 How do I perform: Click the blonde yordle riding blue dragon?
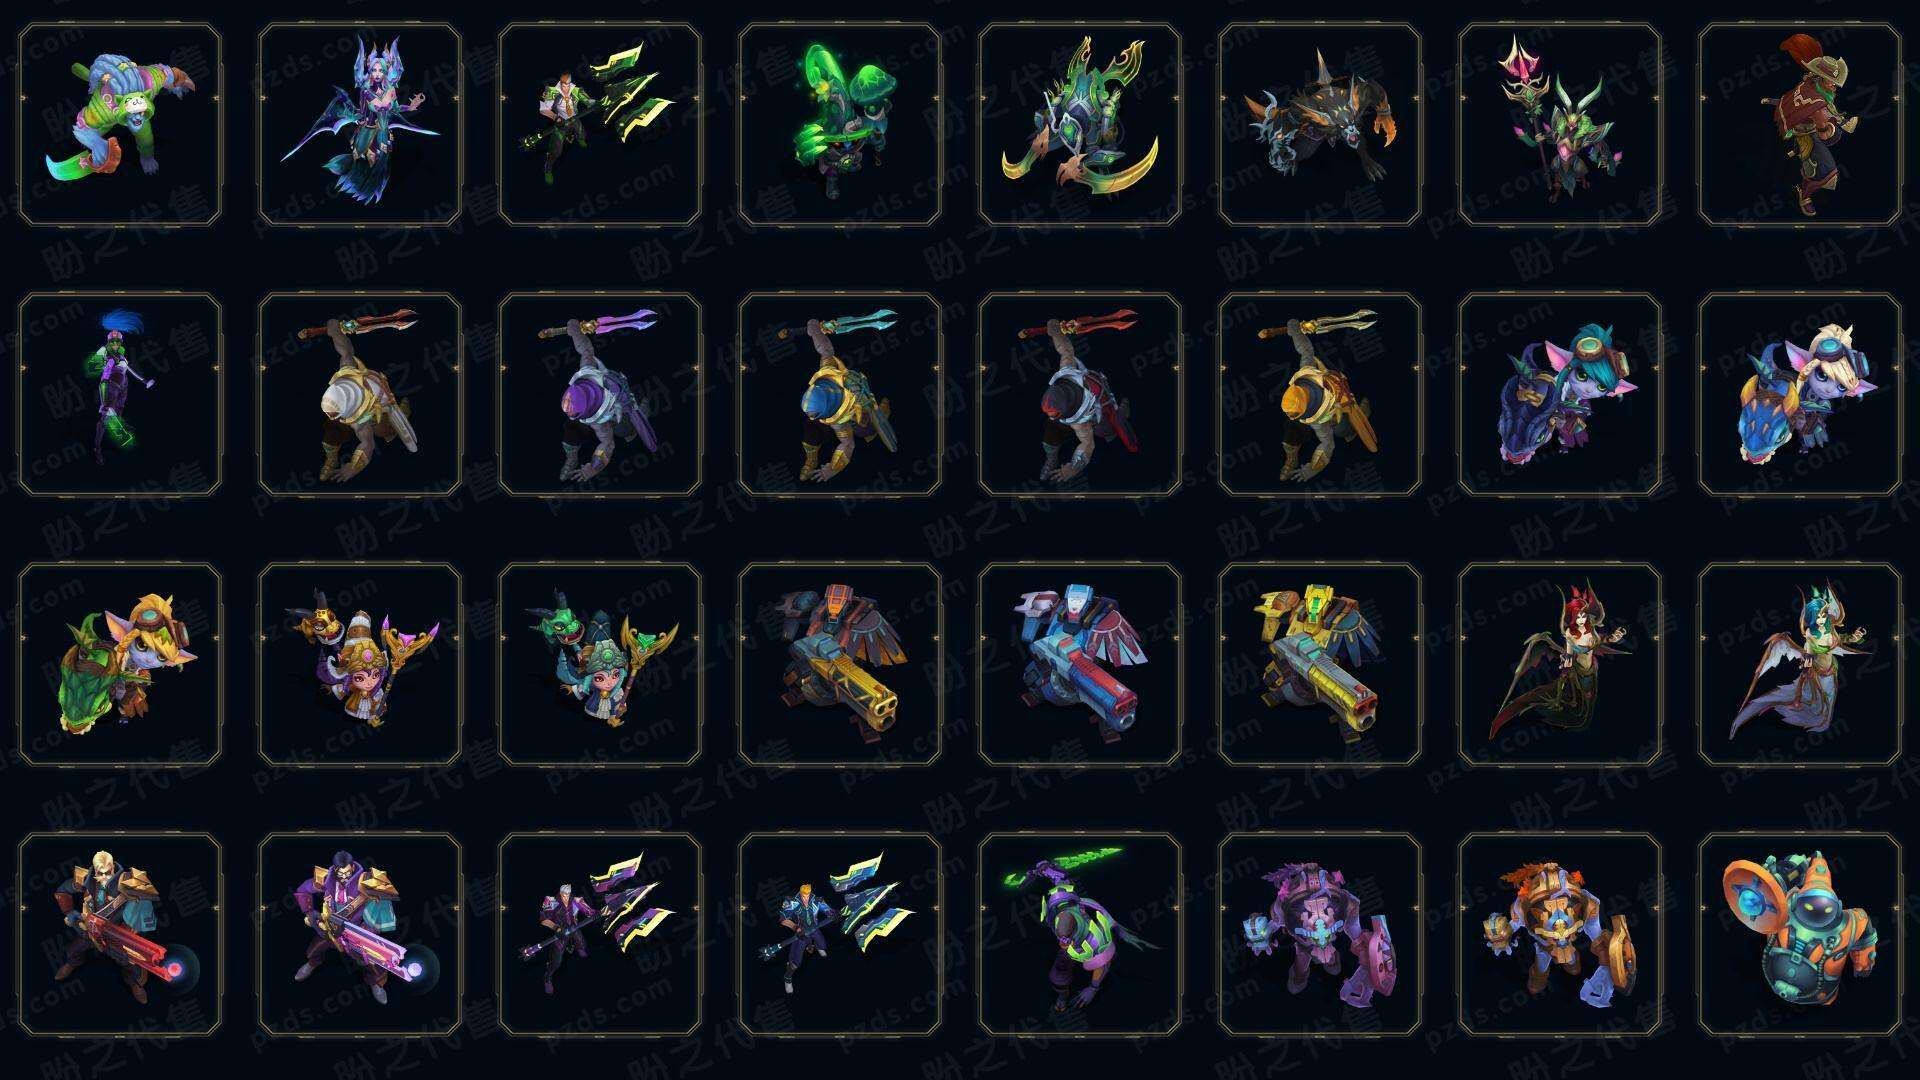point(1800,394)
